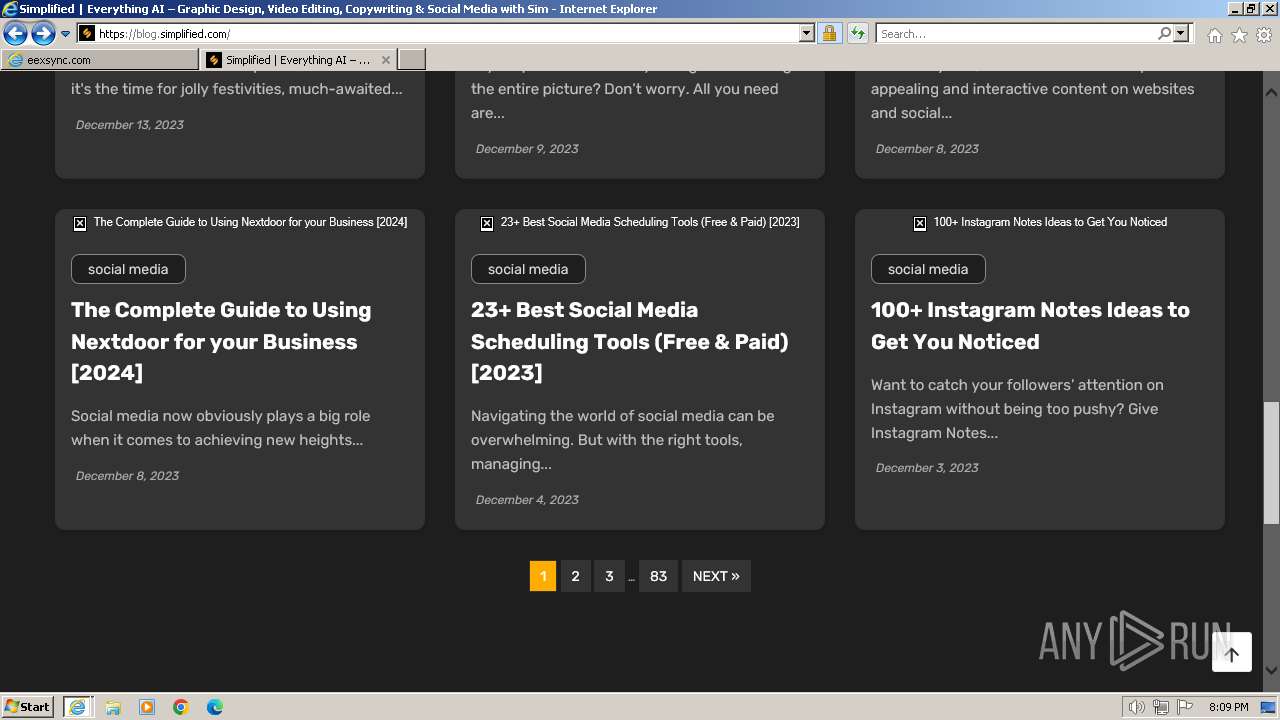
Task: Close the Simplified tab
Action: click(386, 60)
